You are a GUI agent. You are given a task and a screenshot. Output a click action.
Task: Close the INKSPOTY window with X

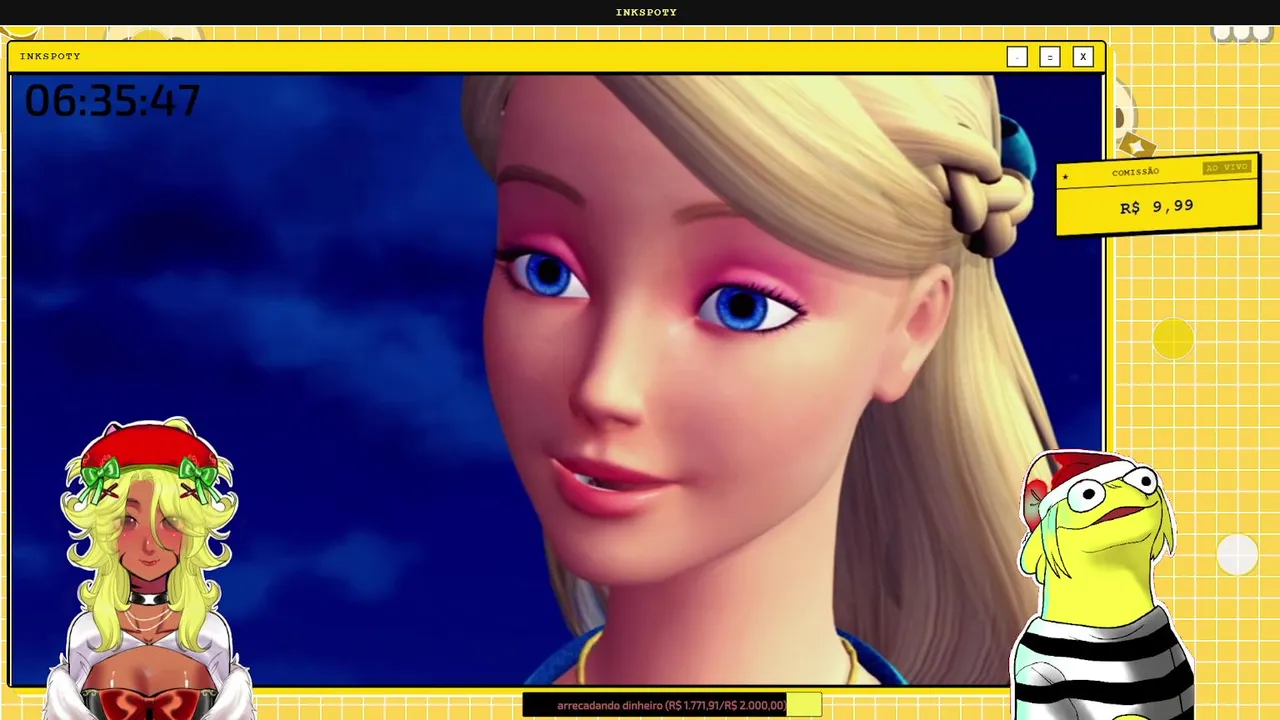pos(1082,57)
